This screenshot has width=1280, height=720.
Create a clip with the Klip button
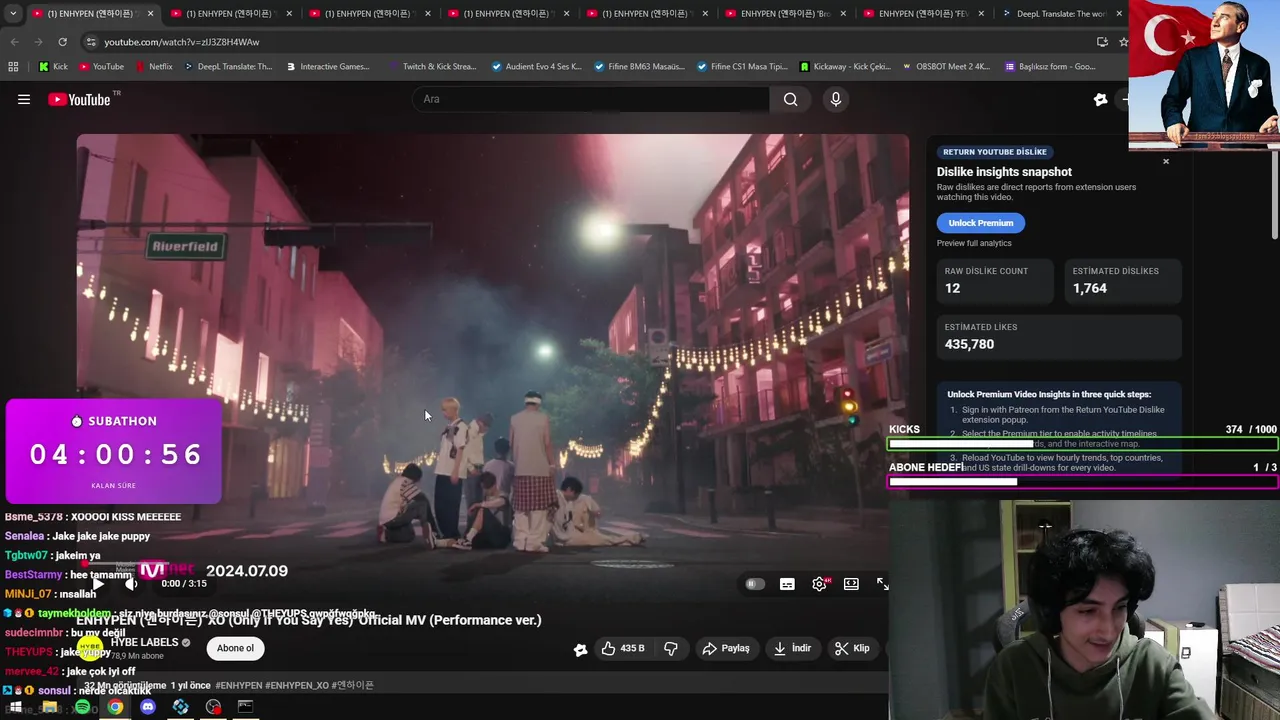tap(852, 648)
